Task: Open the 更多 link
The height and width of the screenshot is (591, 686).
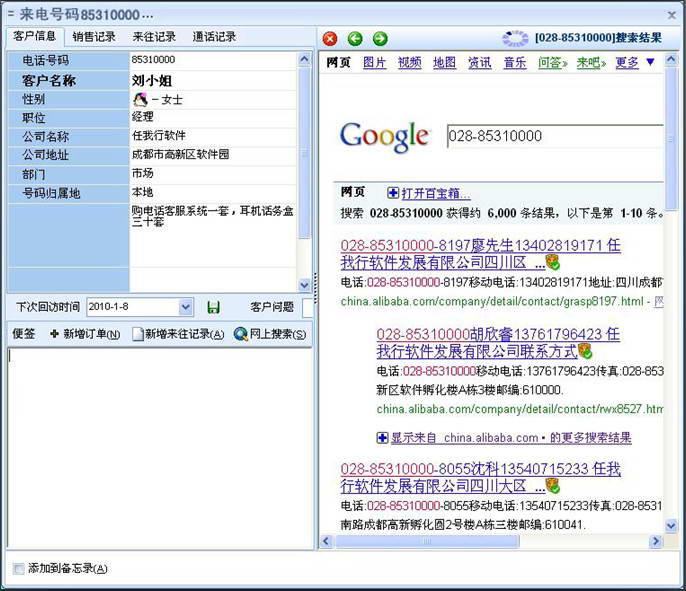Action: point(627,63)
